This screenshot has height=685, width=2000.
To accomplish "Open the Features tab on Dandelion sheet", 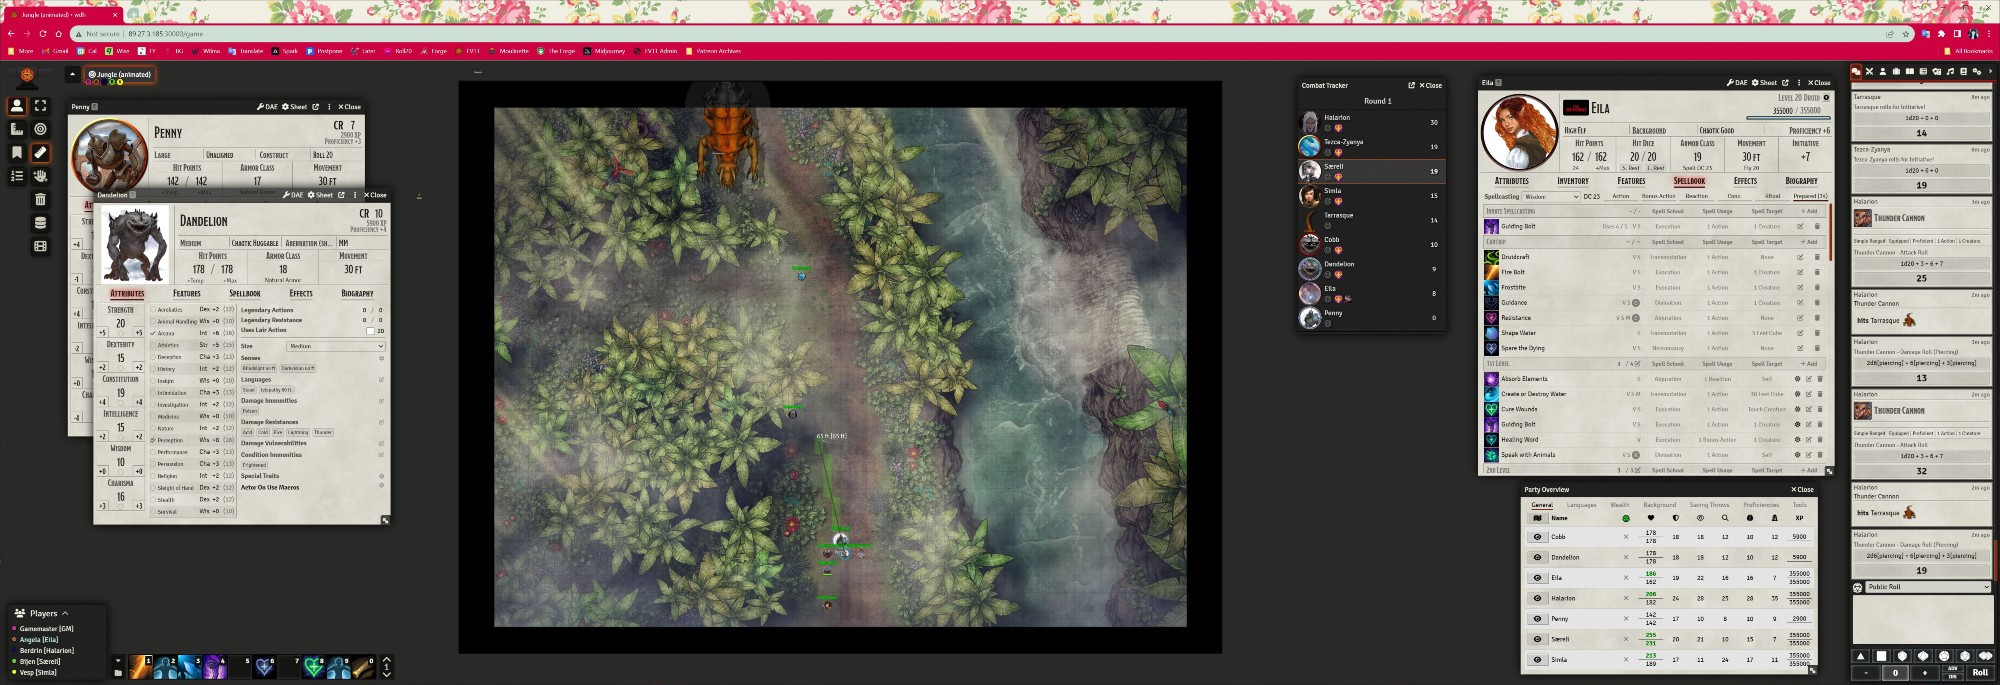I will 187,294.
